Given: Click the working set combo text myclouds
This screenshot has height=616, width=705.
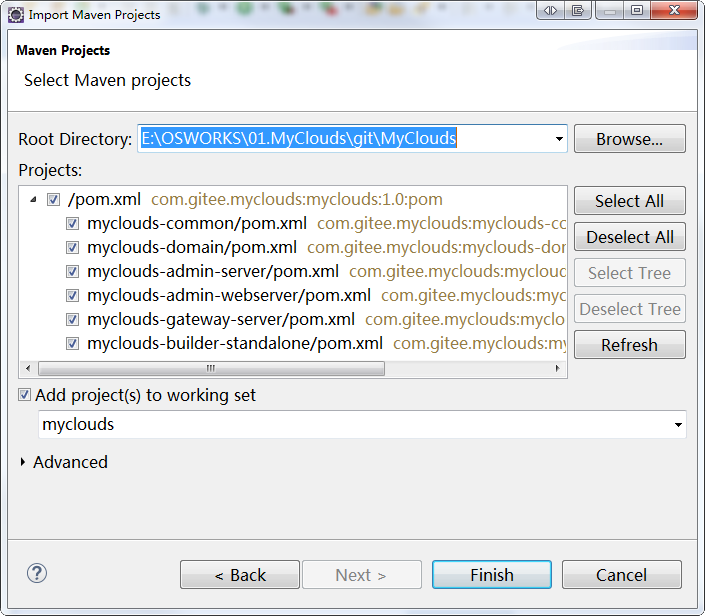Looking at the screenshot, I should 78,424.
